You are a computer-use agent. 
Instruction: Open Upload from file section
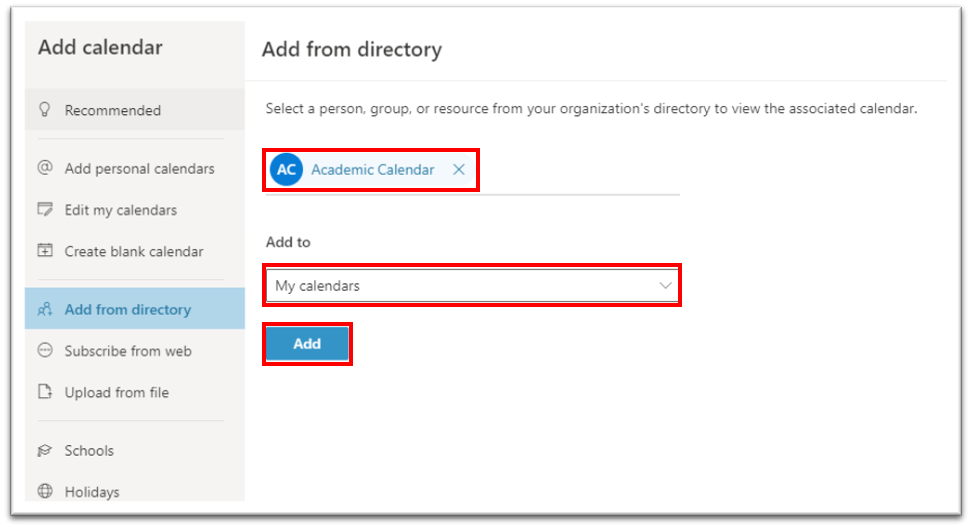pyautogui.click(x=117, y=392)
